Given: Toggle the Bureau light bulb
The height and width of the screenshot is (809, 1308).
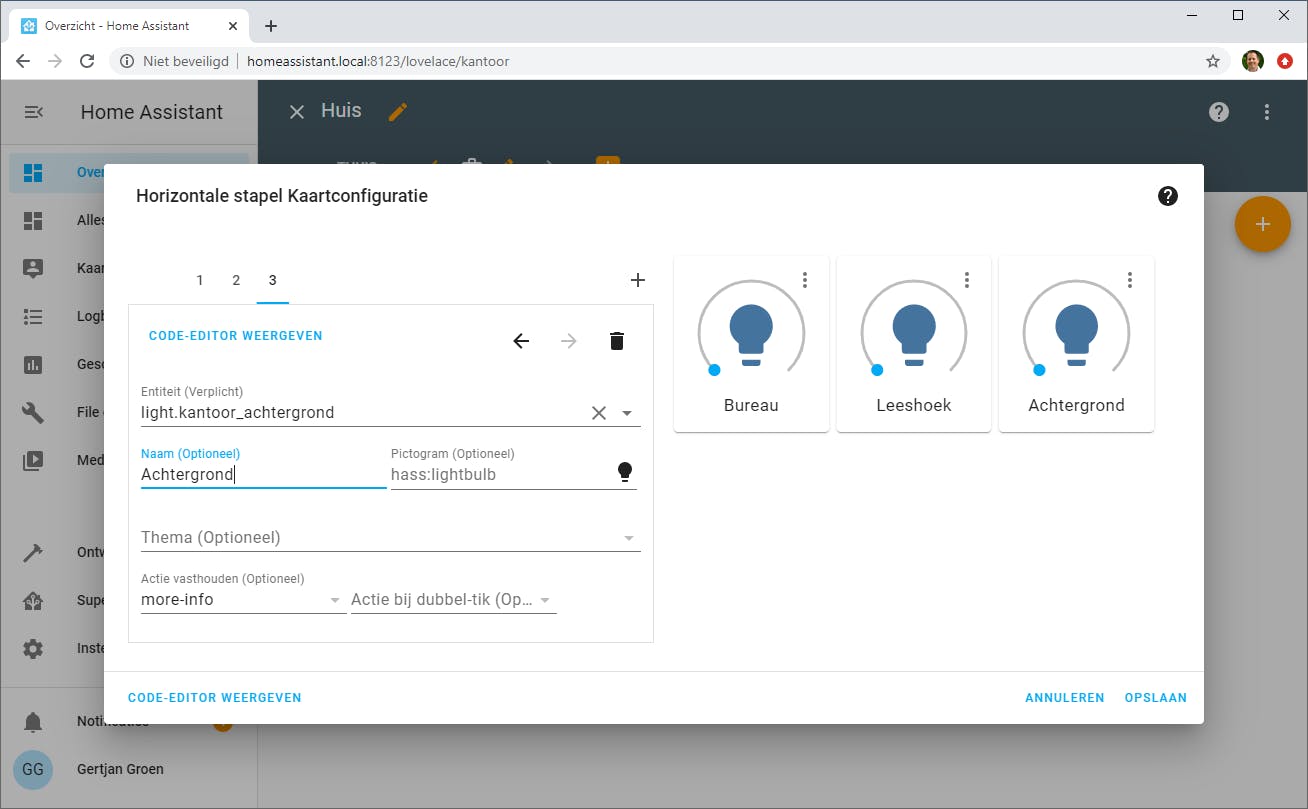Looking at the screenshot, I should coord(751,334).
